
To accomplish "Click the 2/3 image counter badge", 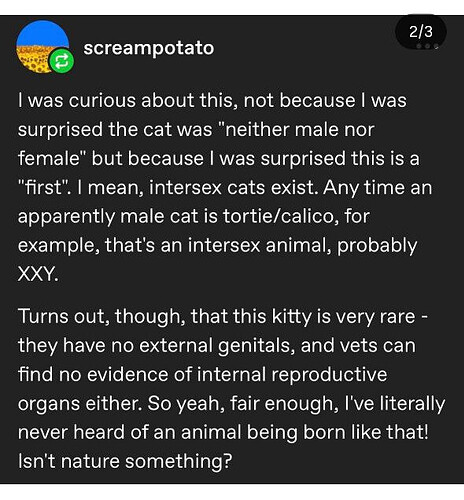I will [x=421, y=32].
